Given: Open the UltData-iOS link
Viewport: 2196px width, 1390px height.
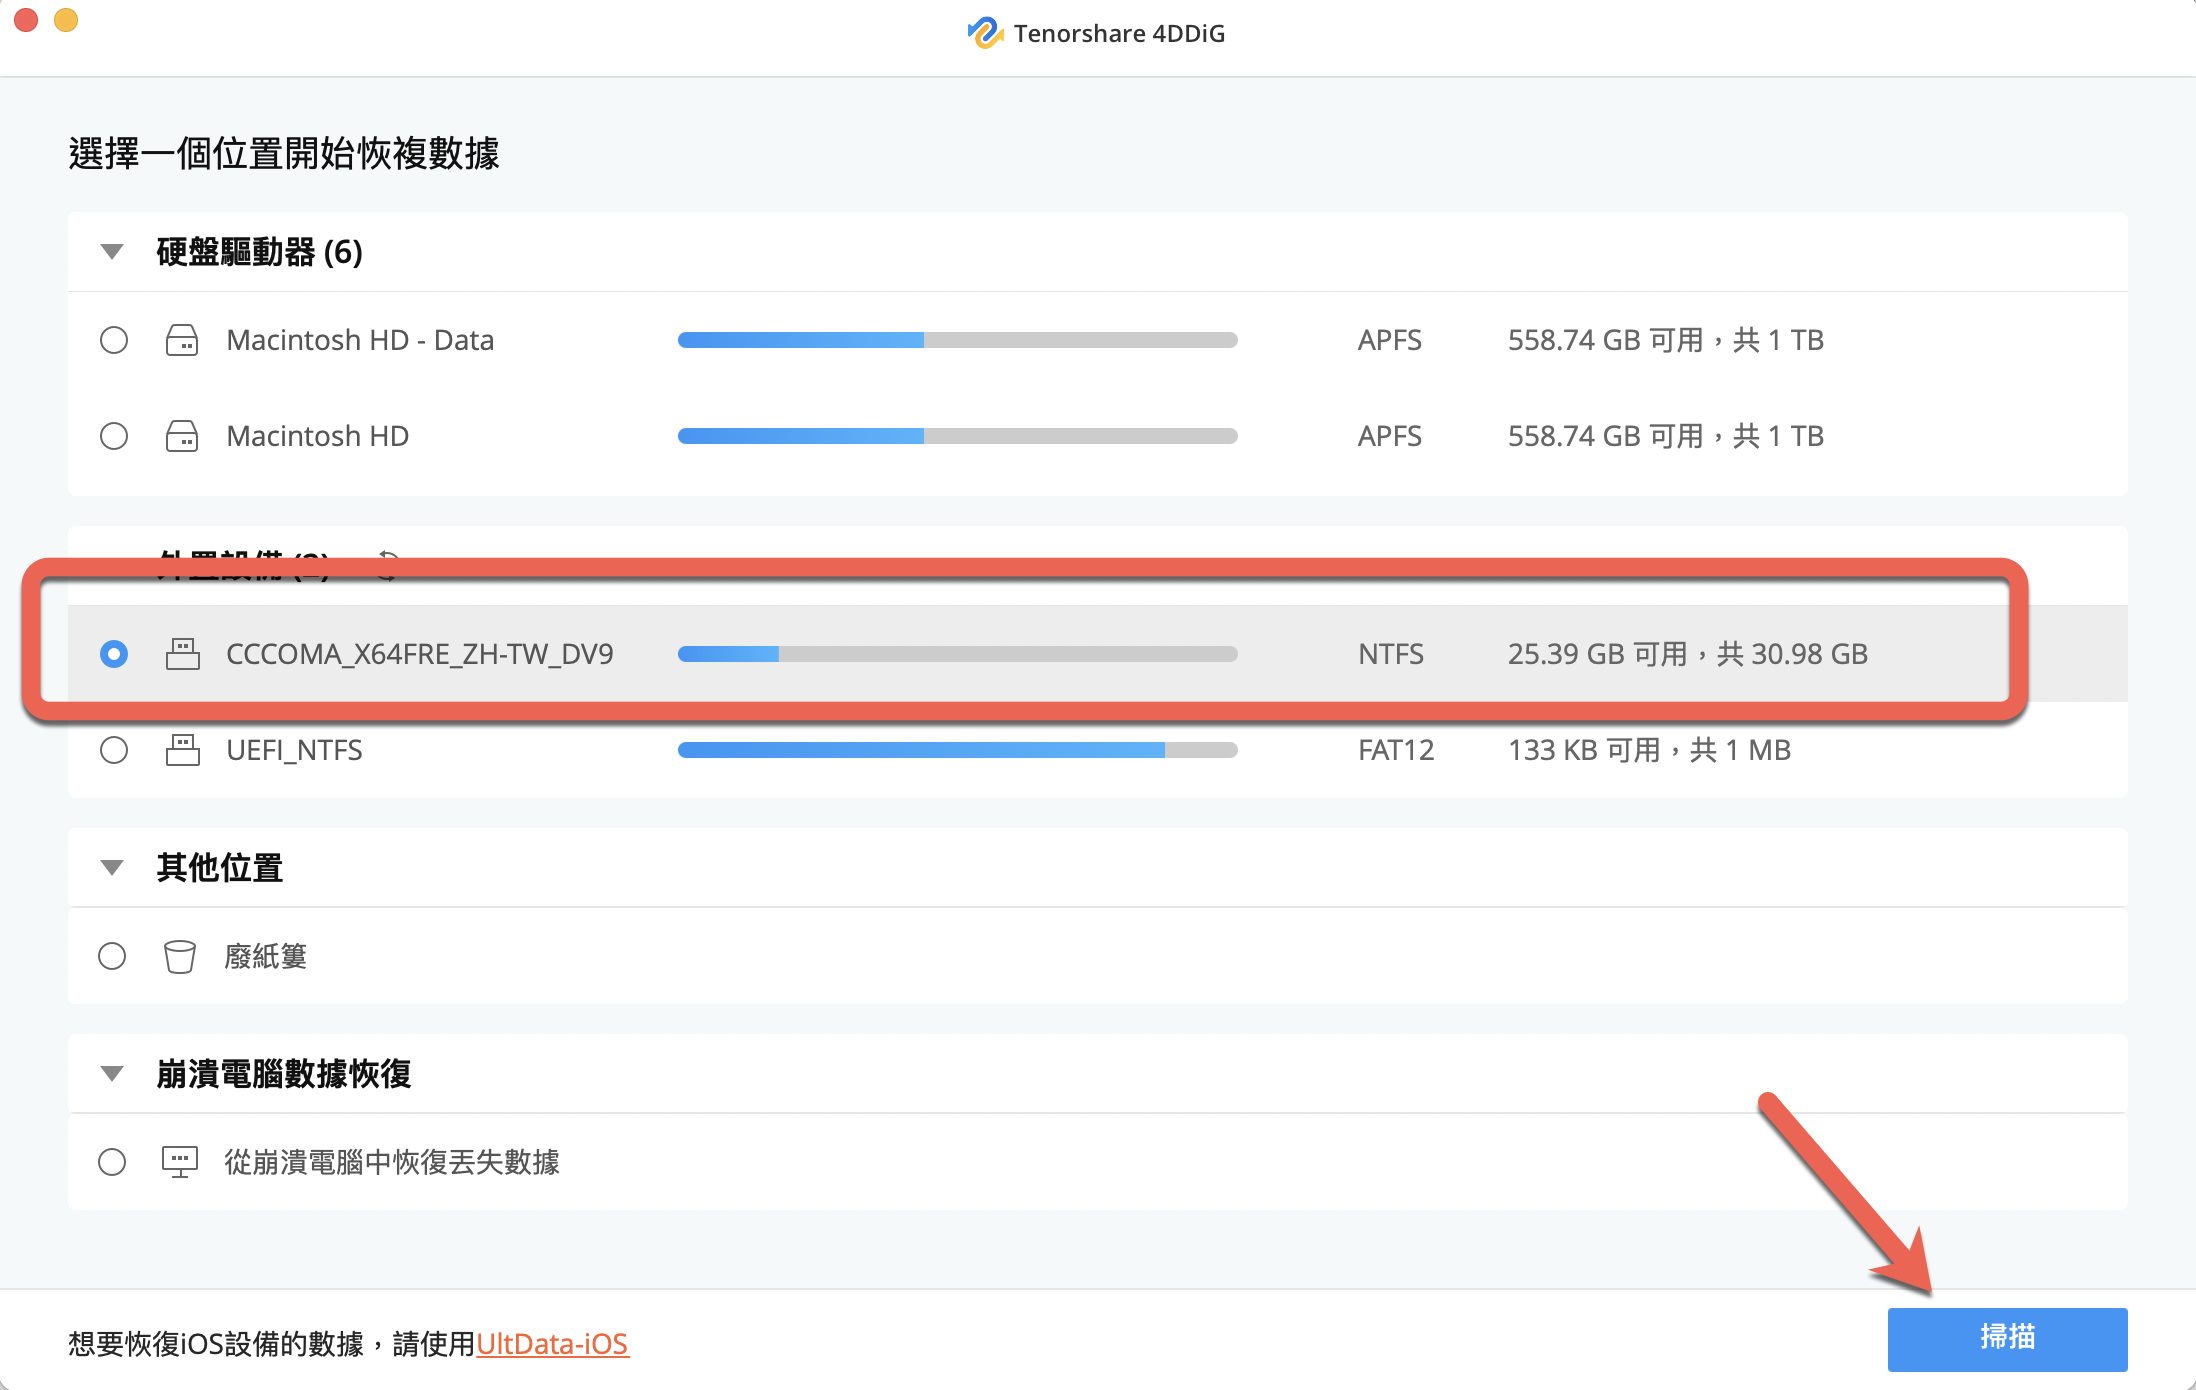Looking at the screenshot, I should coord(552,1343).
